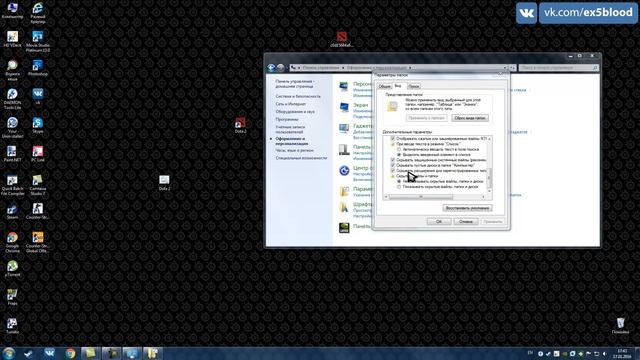The height and width of the screenshot is (360, 640).
Task: Click the Отмена button
Action: coord(466,221)
